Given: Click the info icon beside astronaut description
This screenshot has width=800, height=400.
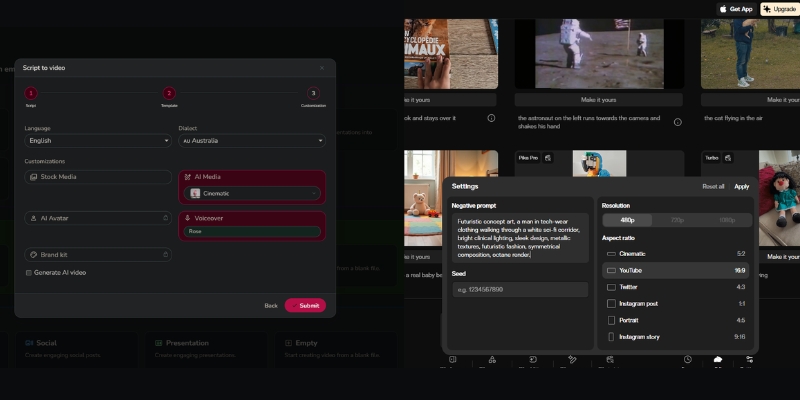Looking at the screenshot, I should (x=677, y=122).
